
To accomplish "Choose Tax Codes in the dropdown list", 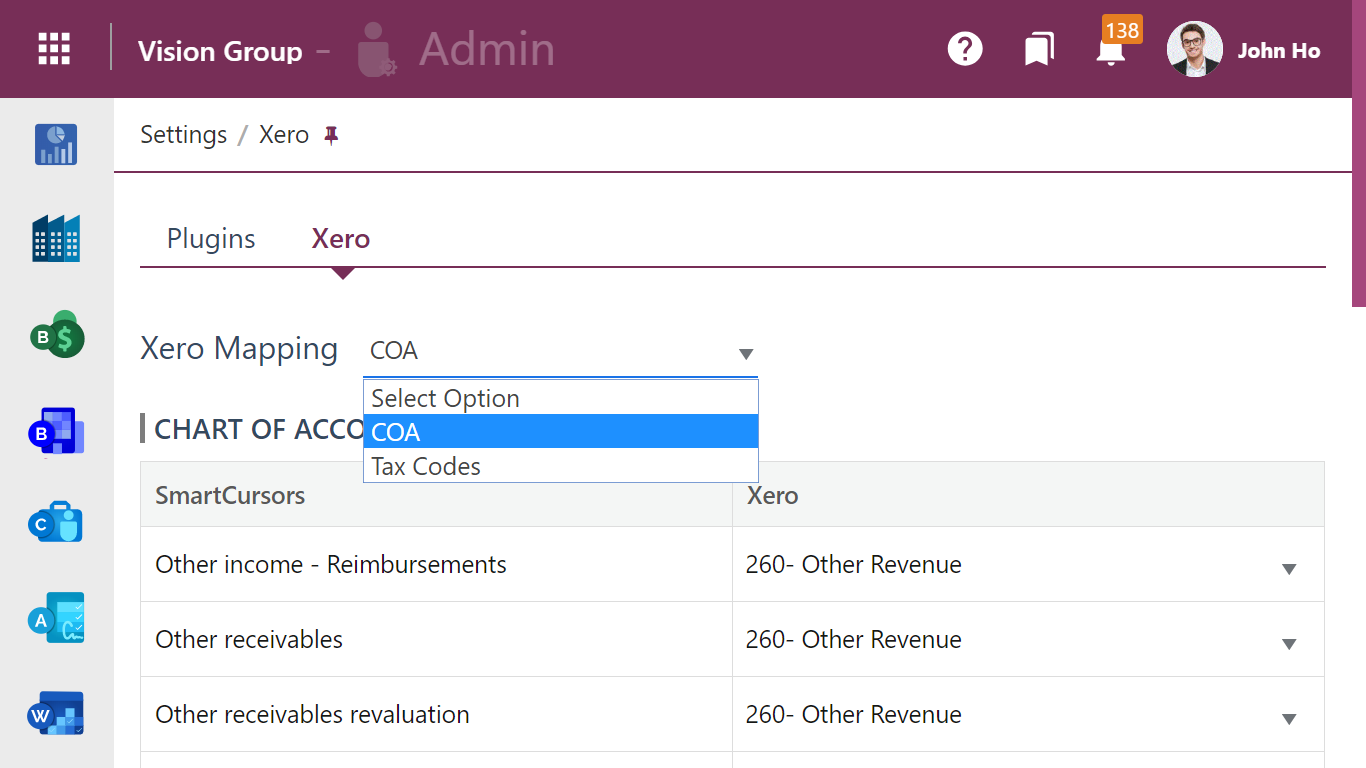I will point(561,466).
